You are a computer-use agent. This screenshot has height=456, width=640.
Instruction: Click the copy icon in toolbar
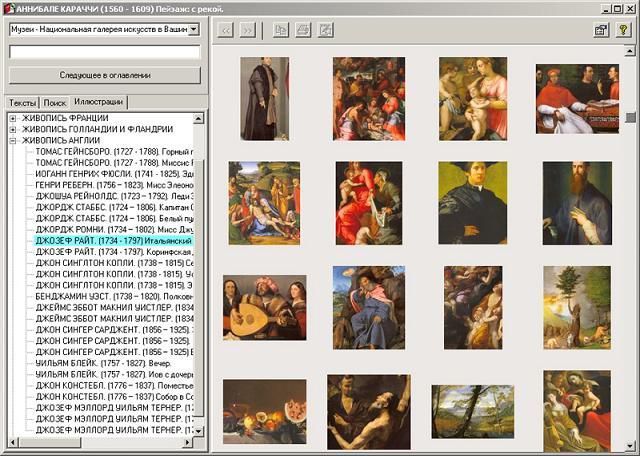tap(280, 30)
